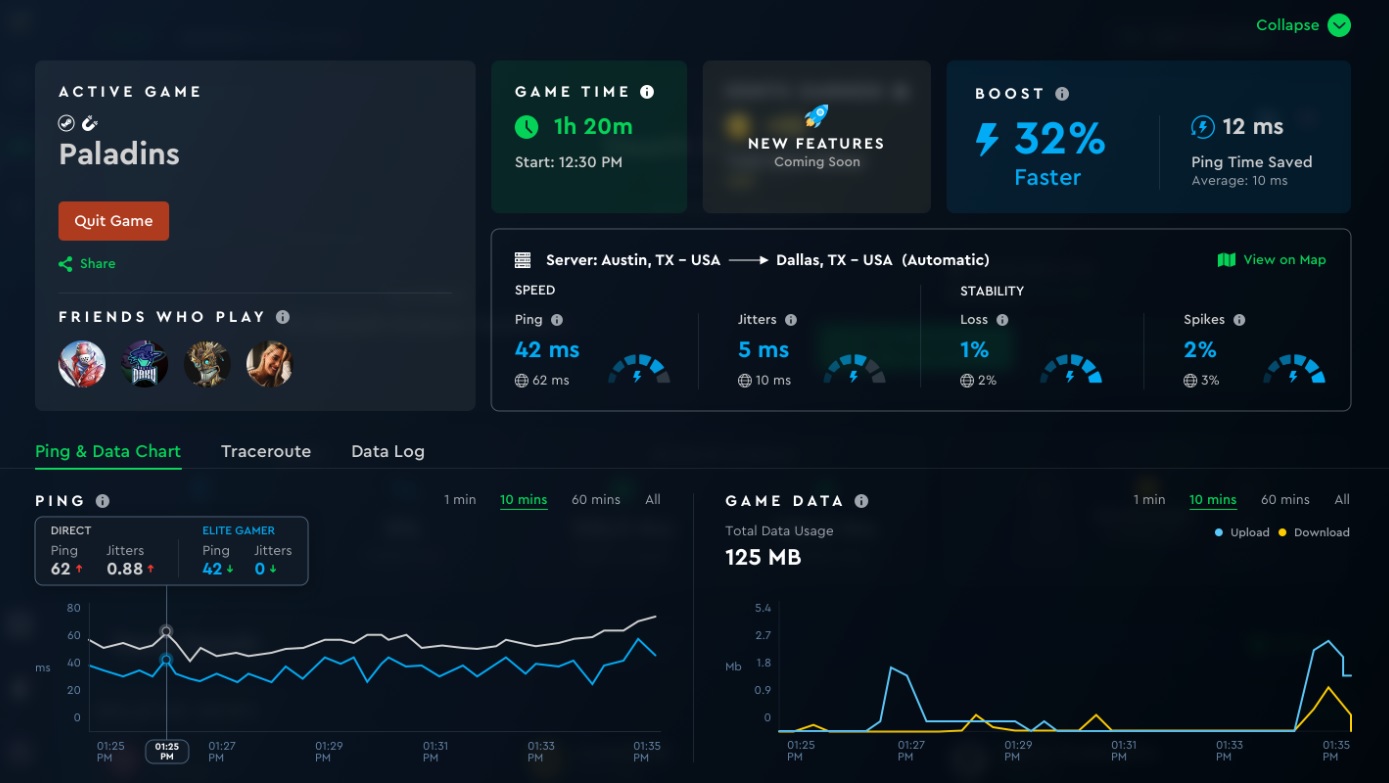Select the first friend avatar with red mask
The image size is (1389, 783).
click(x=82, y=364)
